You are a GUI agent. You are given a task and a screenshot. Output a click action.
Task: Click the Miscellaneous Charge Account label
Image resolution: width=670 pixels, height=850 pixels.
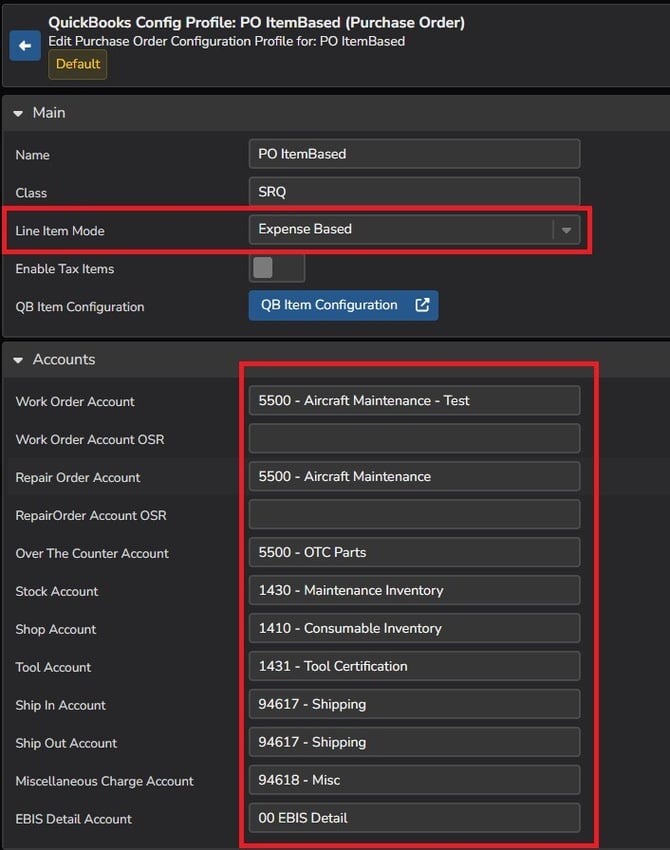point(104,781)
